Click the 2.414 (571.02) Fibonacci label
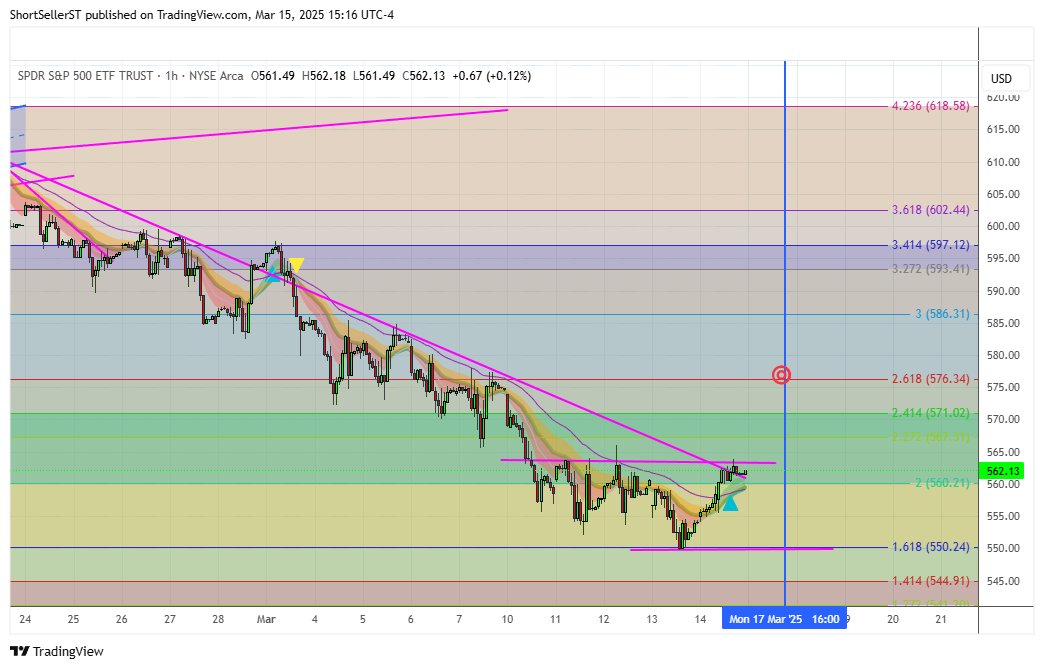1044x669 pixels. 931,413
